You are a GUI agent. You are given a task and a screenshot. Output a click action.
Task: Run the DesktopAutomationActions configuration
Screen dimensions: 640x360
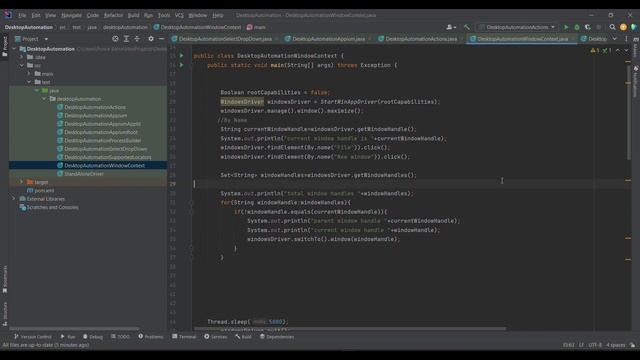tap(566, 27)
